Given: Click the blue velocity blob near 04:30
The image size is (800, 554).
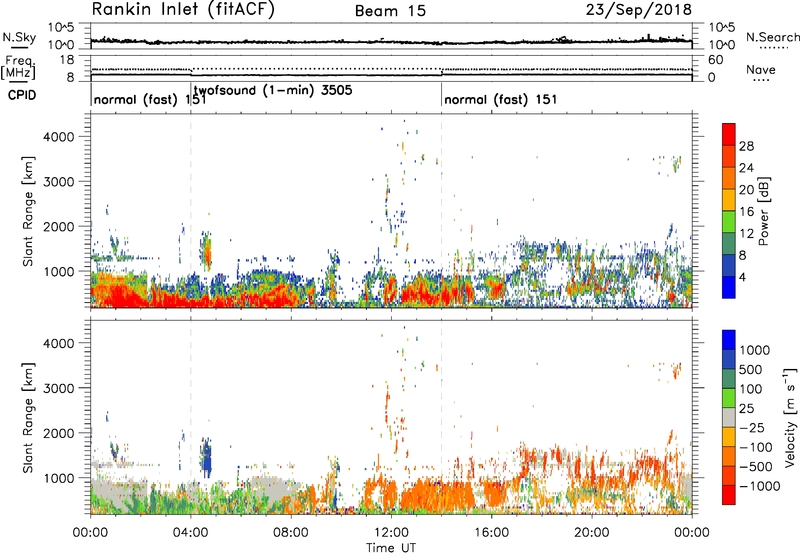Looking at the screenshot, I should [207, 461].
